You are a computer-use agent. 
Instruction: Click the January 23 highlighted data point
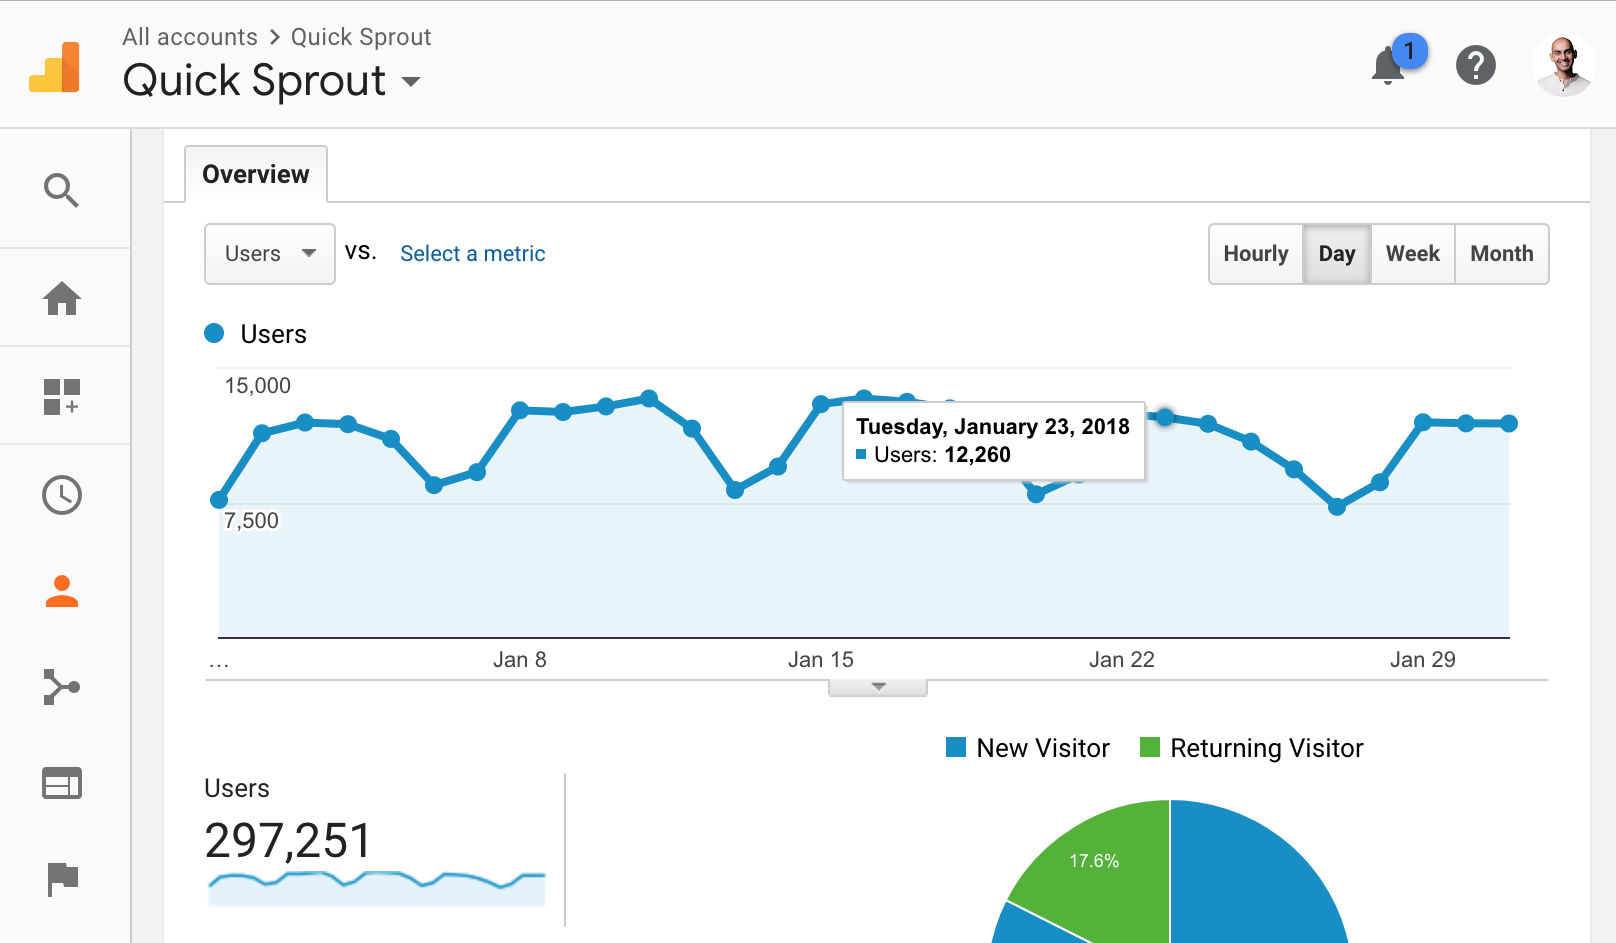coord(1165,417)
